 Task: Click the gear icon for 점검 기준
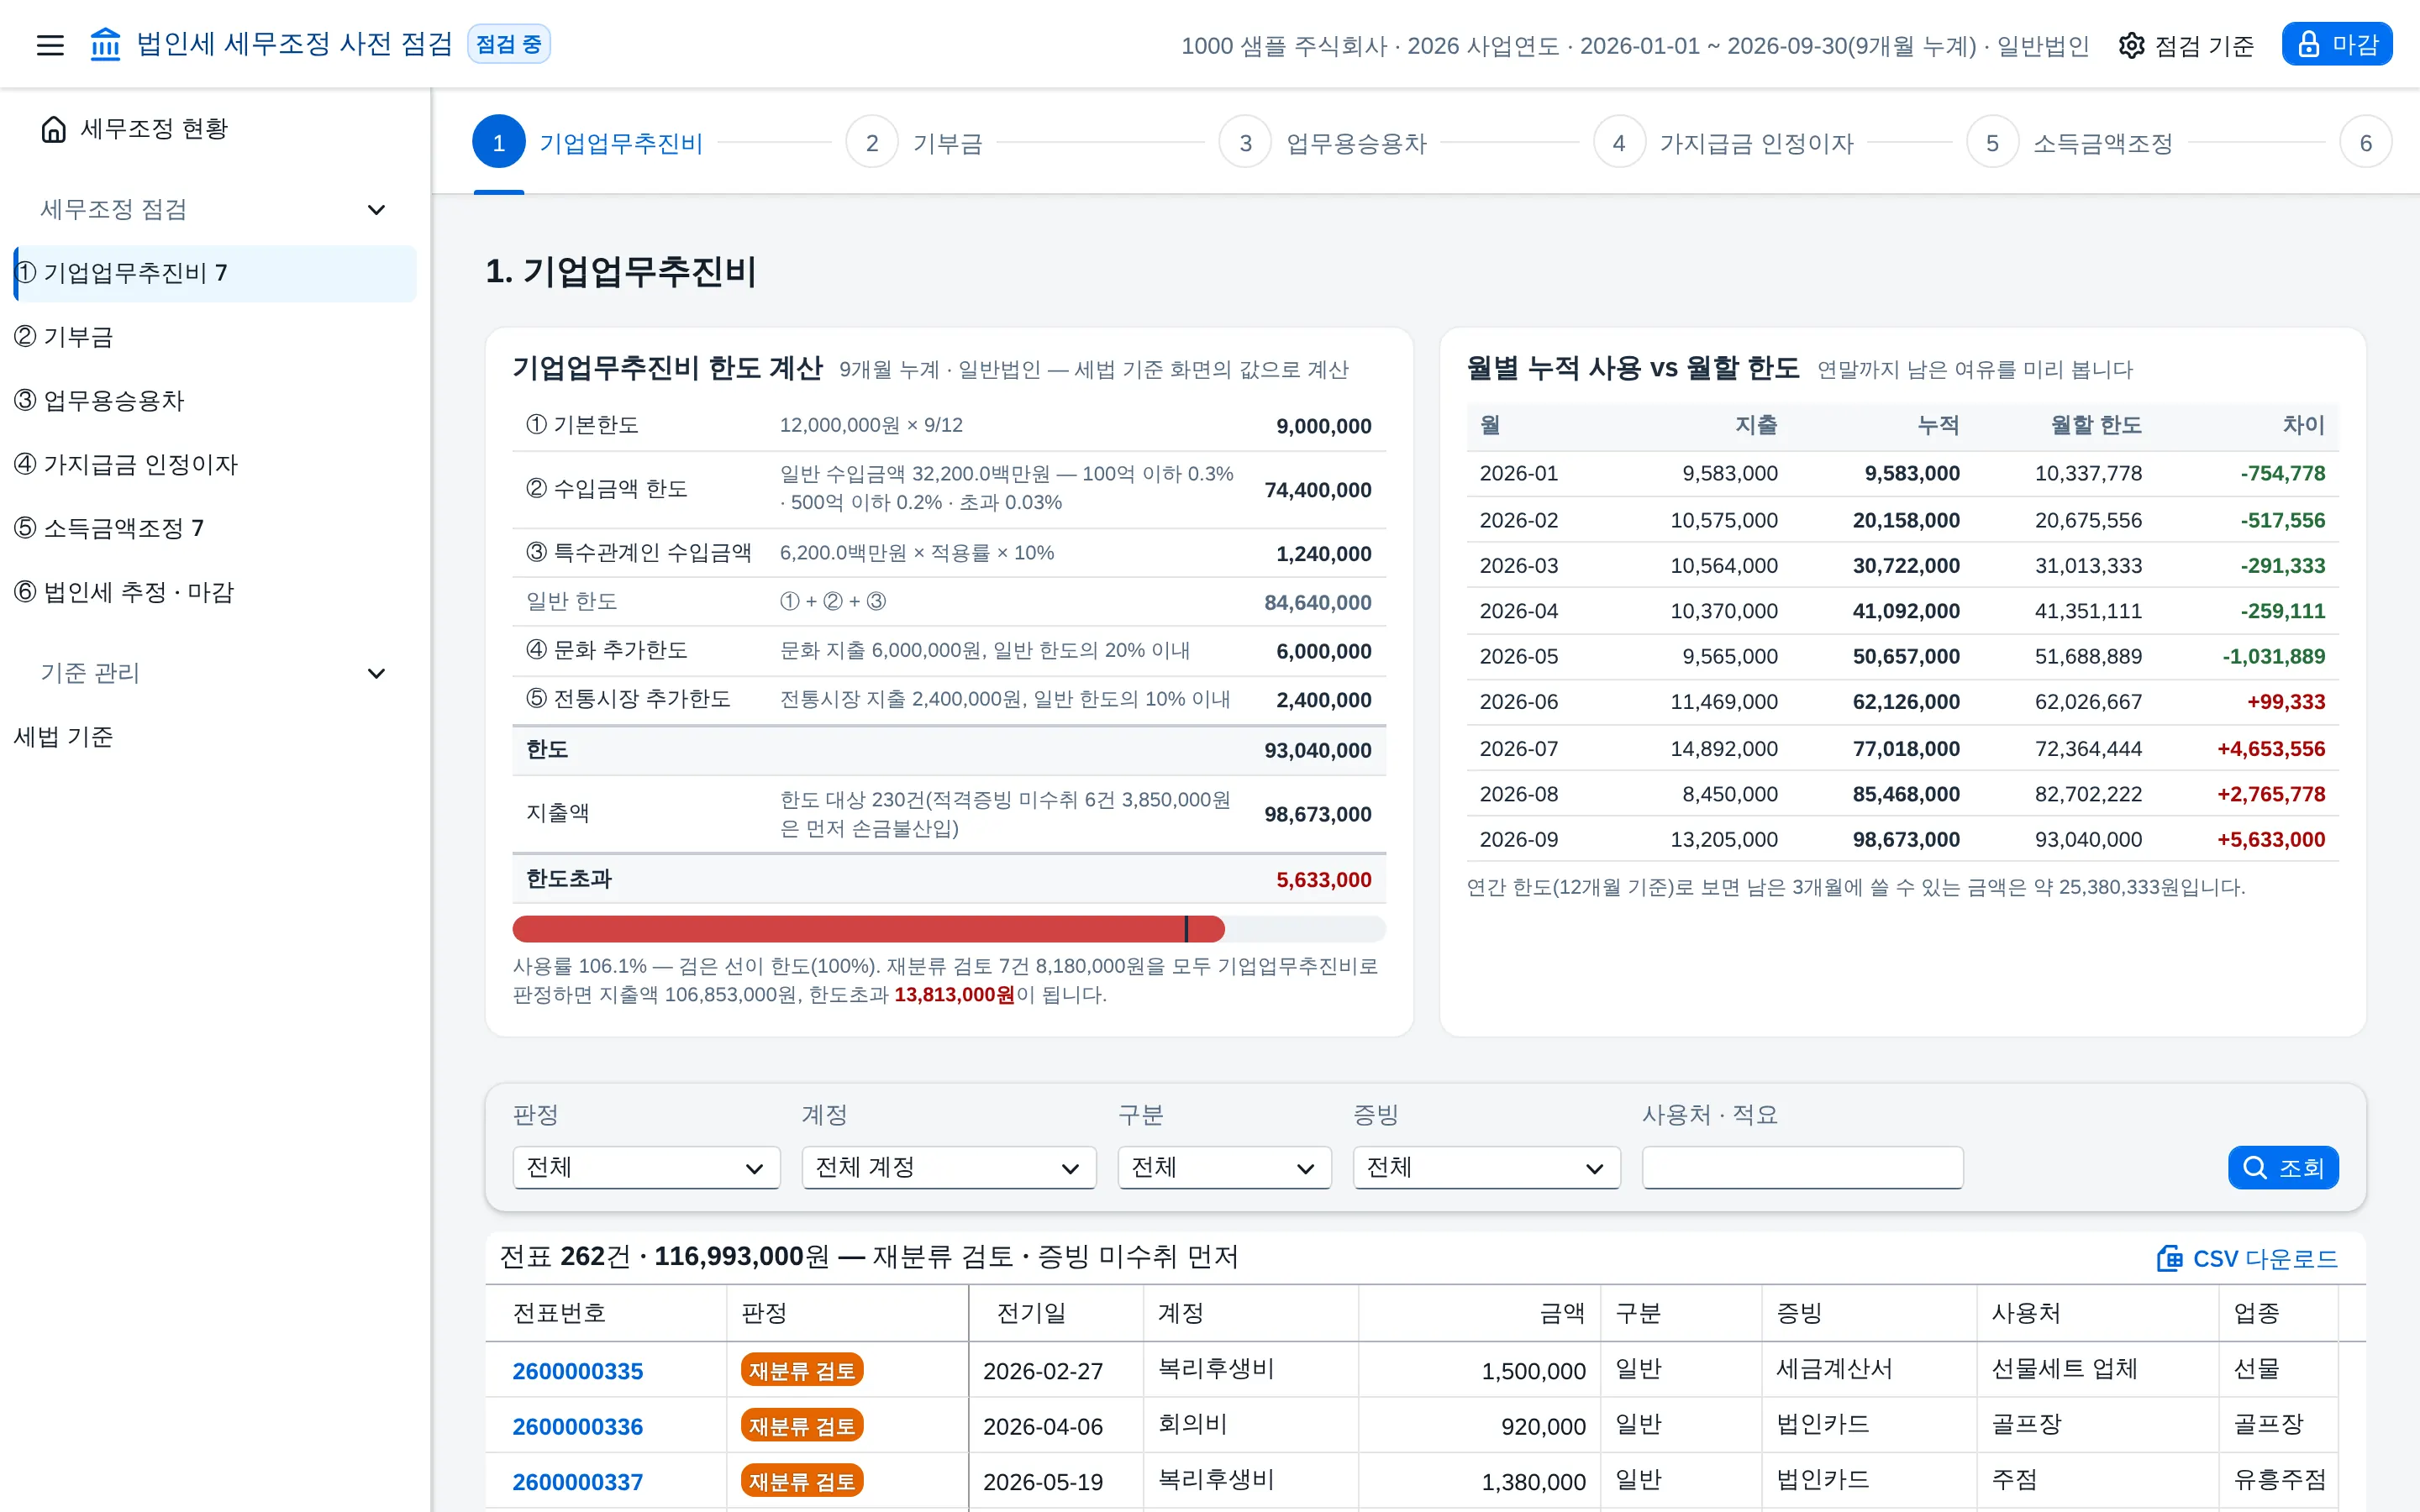pos(2131,45)
